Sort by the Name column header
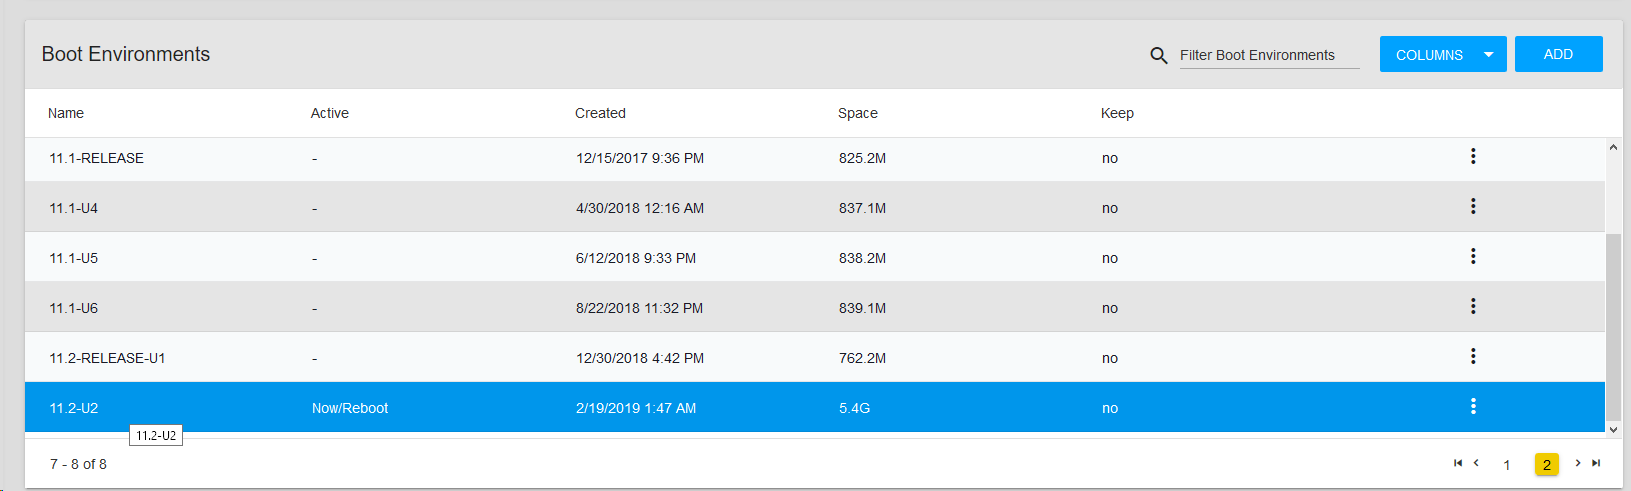 tap(66, 113)
